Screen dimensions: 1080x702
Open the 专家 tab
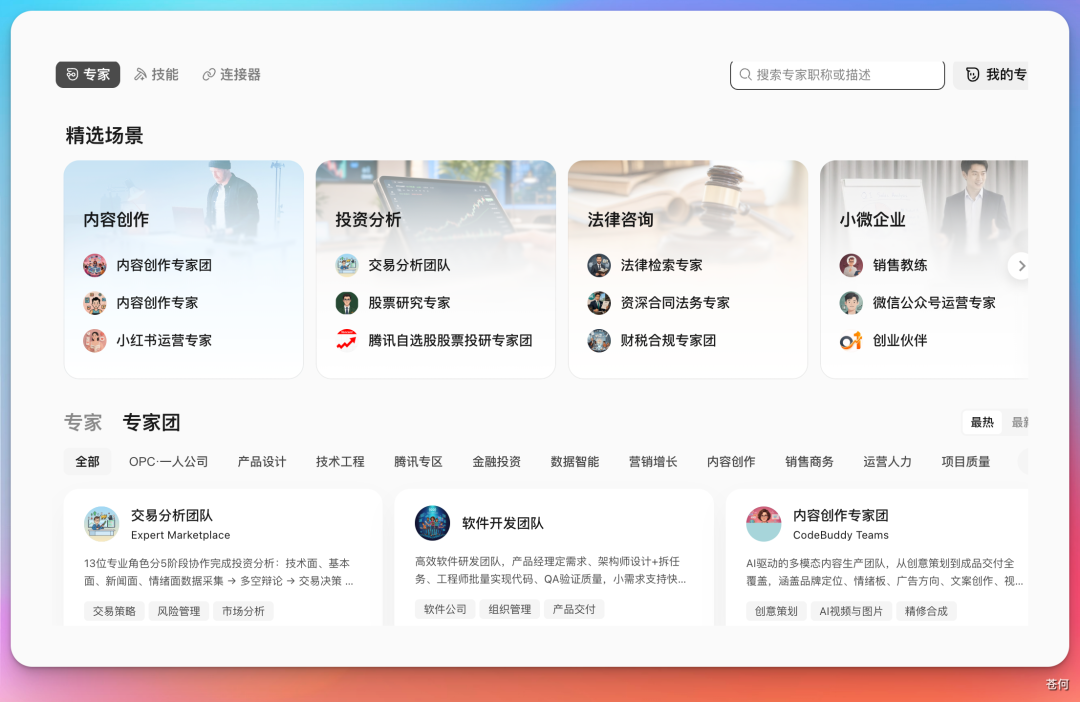[87, 74]
